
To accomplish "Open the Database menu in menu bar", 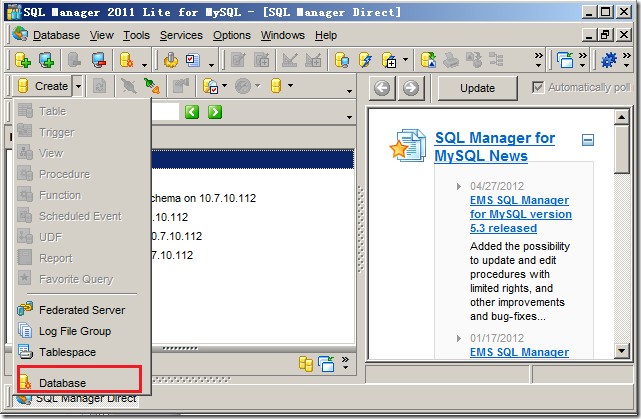I will click(x=56, y=36).
